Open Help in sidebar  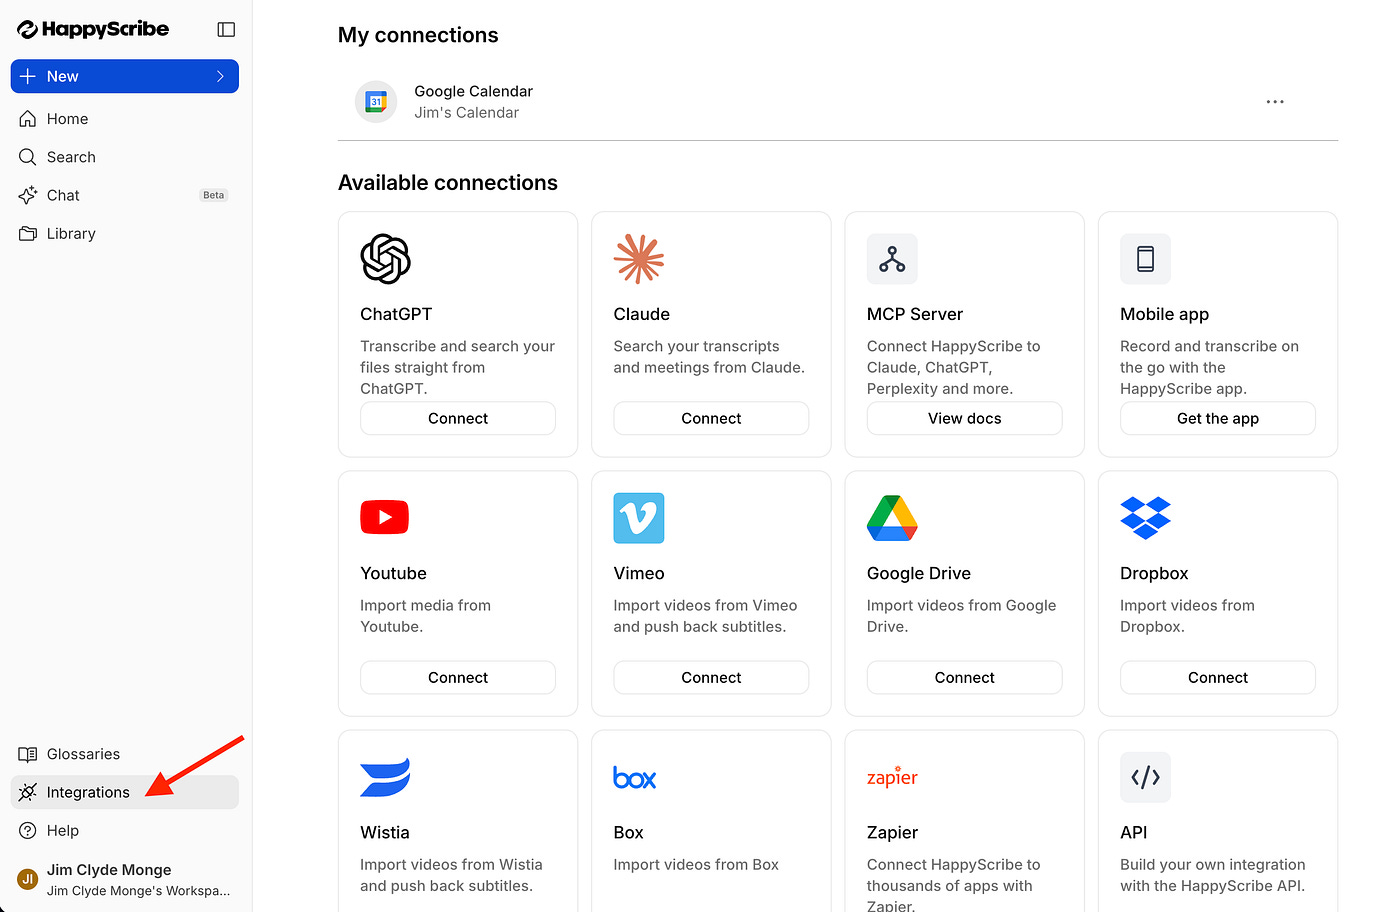click(125, 830)
